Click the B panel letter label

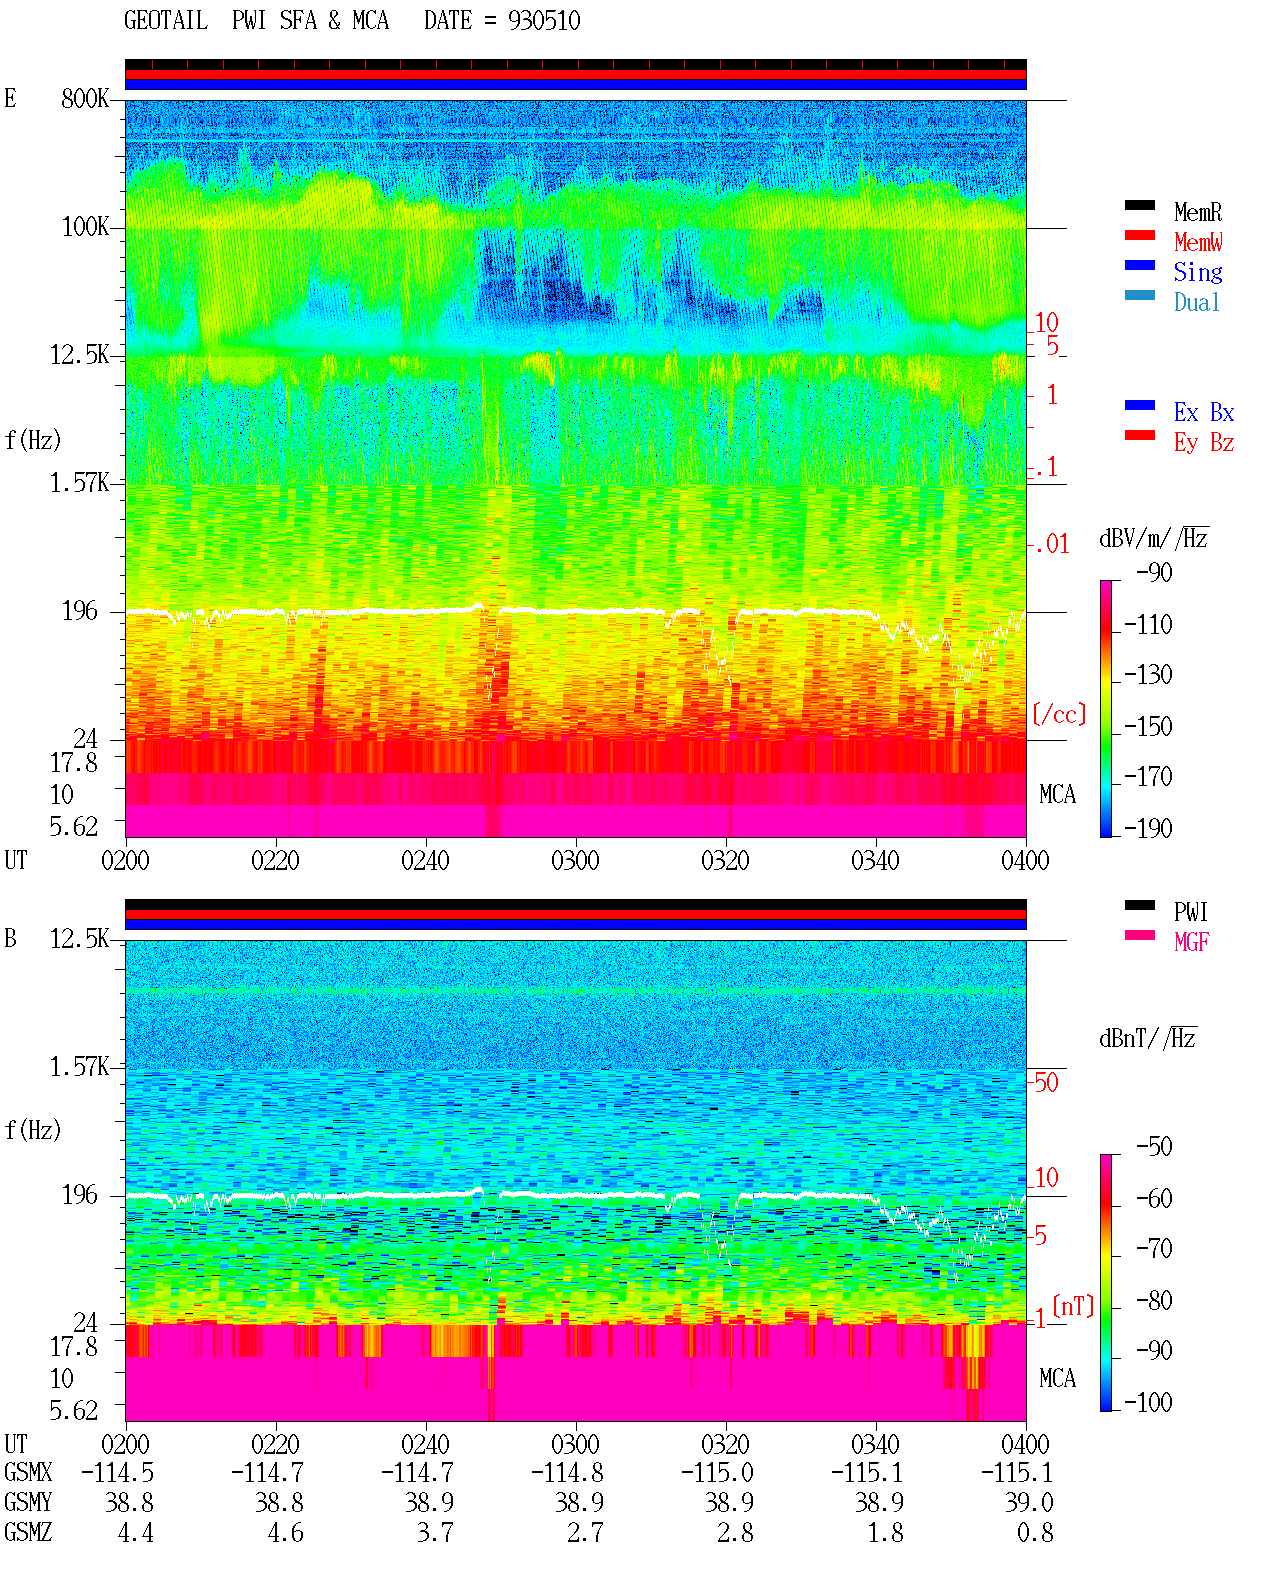(10, 938)
